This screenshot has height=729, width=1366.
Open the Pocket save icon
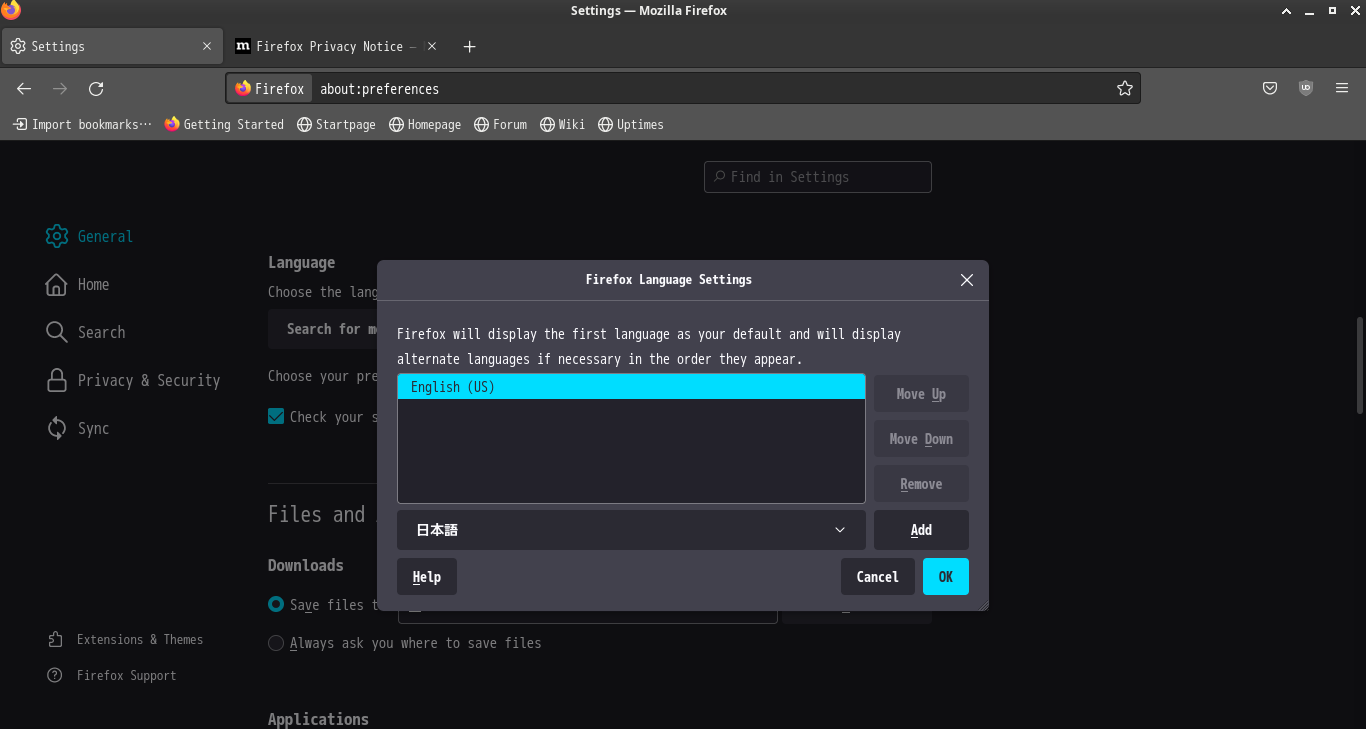(x=1270, y=89)
